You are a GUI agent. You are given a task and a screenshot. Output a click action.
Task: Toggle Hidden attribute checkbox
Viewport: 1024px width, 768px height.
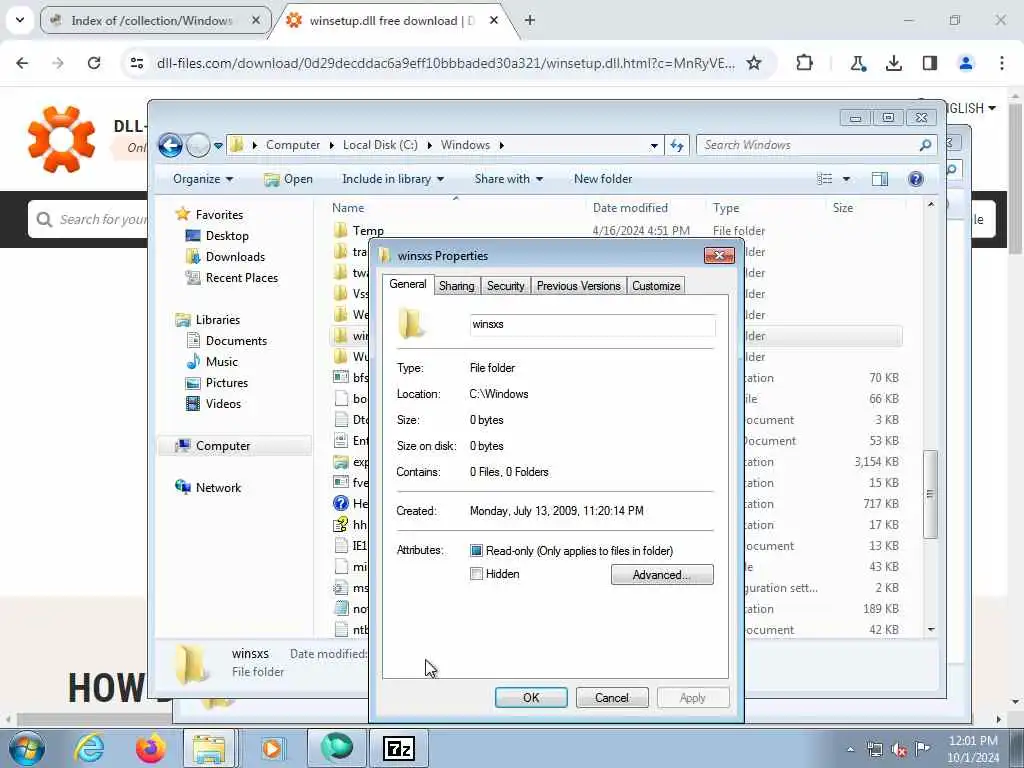coord(476,574)
